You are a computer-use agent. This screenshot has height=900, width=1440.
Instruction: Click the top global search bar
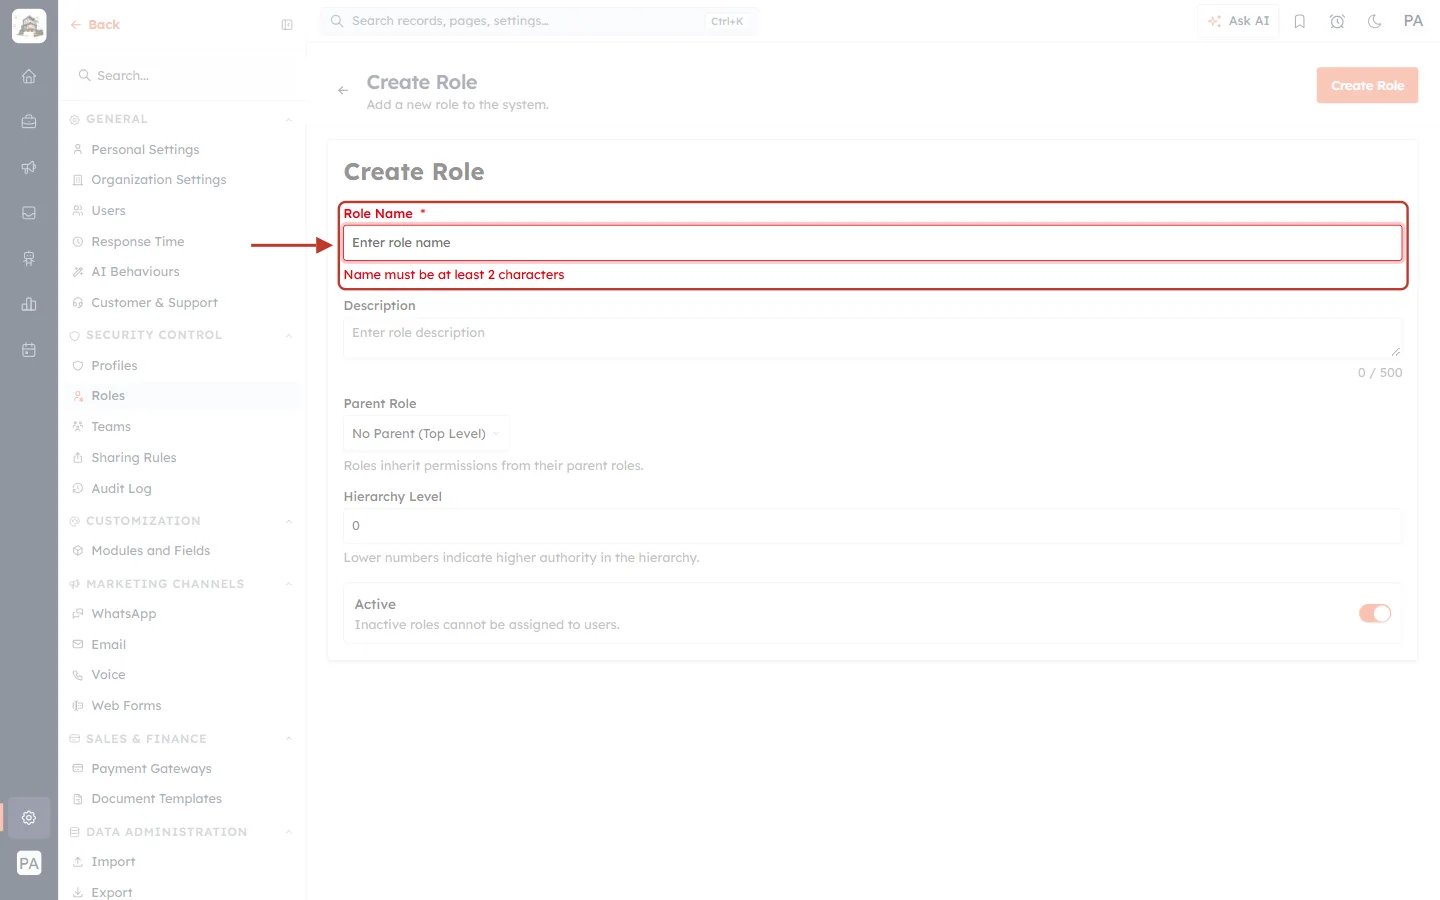click(x=540, y=21)
